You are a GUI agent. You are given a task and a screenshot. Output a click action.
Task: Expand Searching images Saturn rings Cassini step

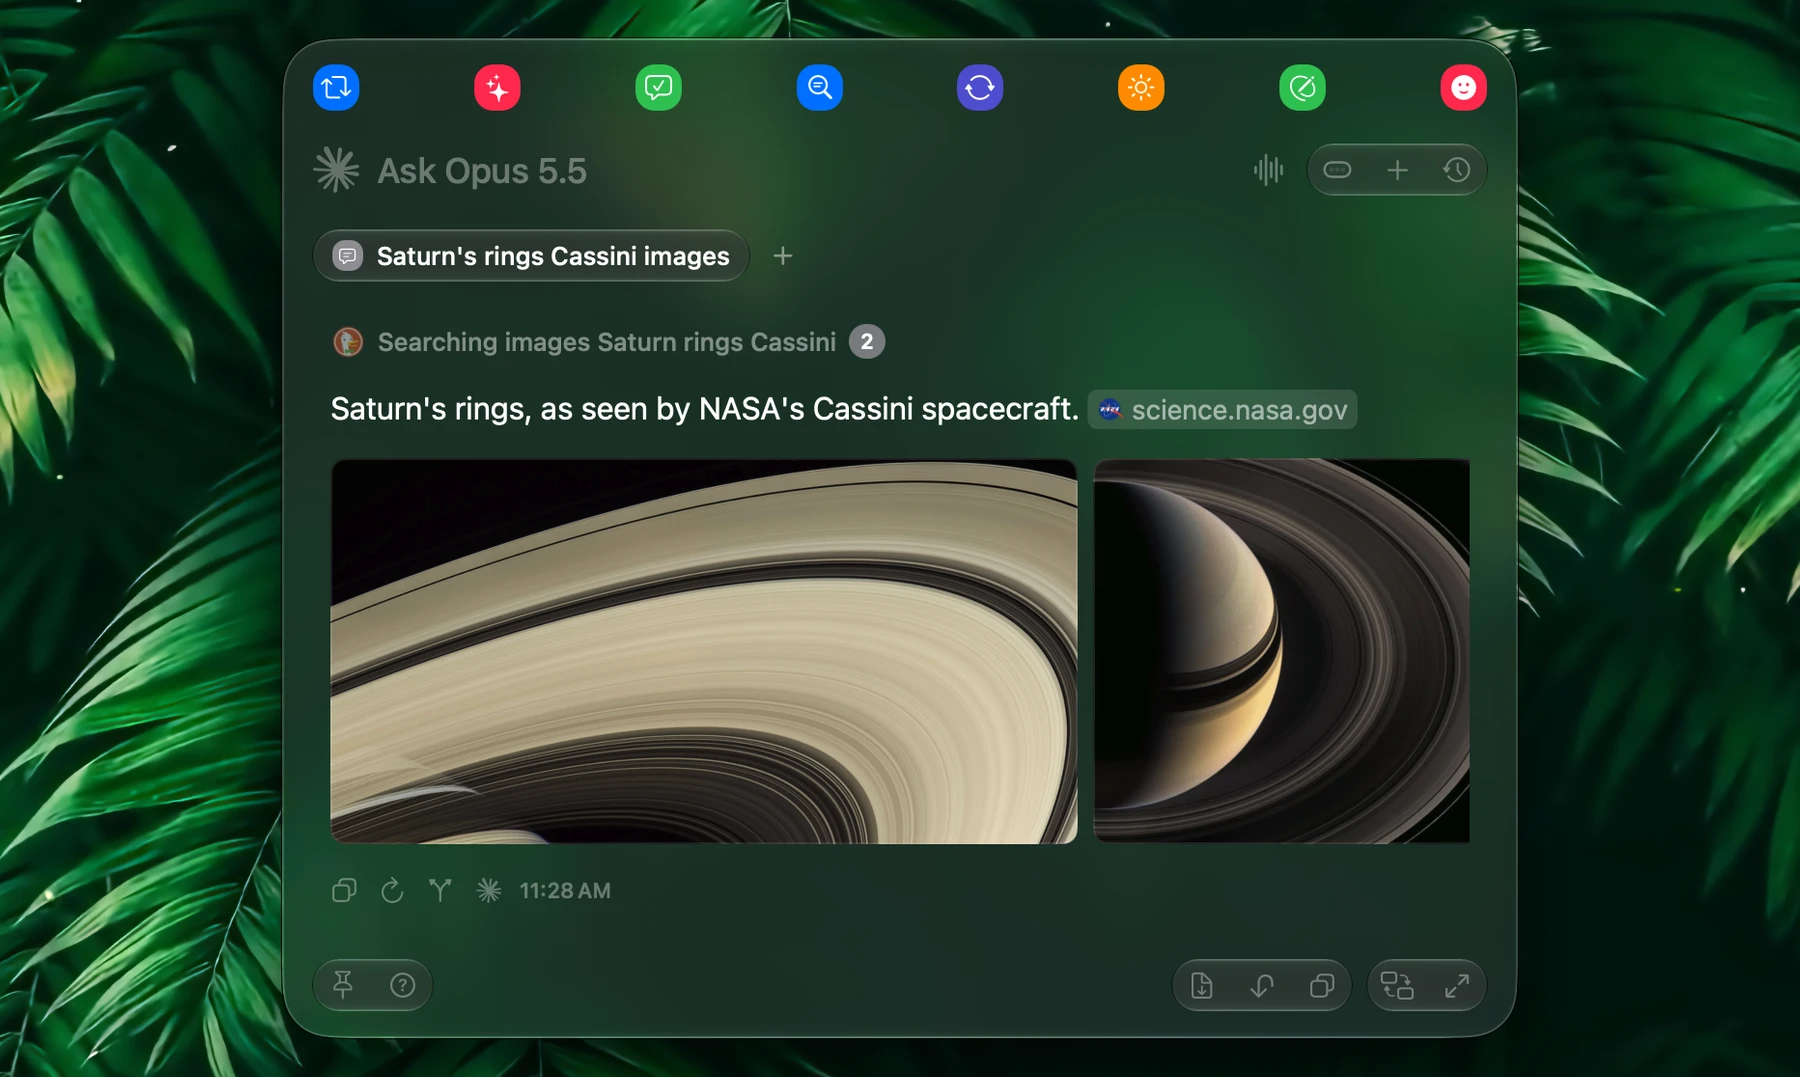607,342
